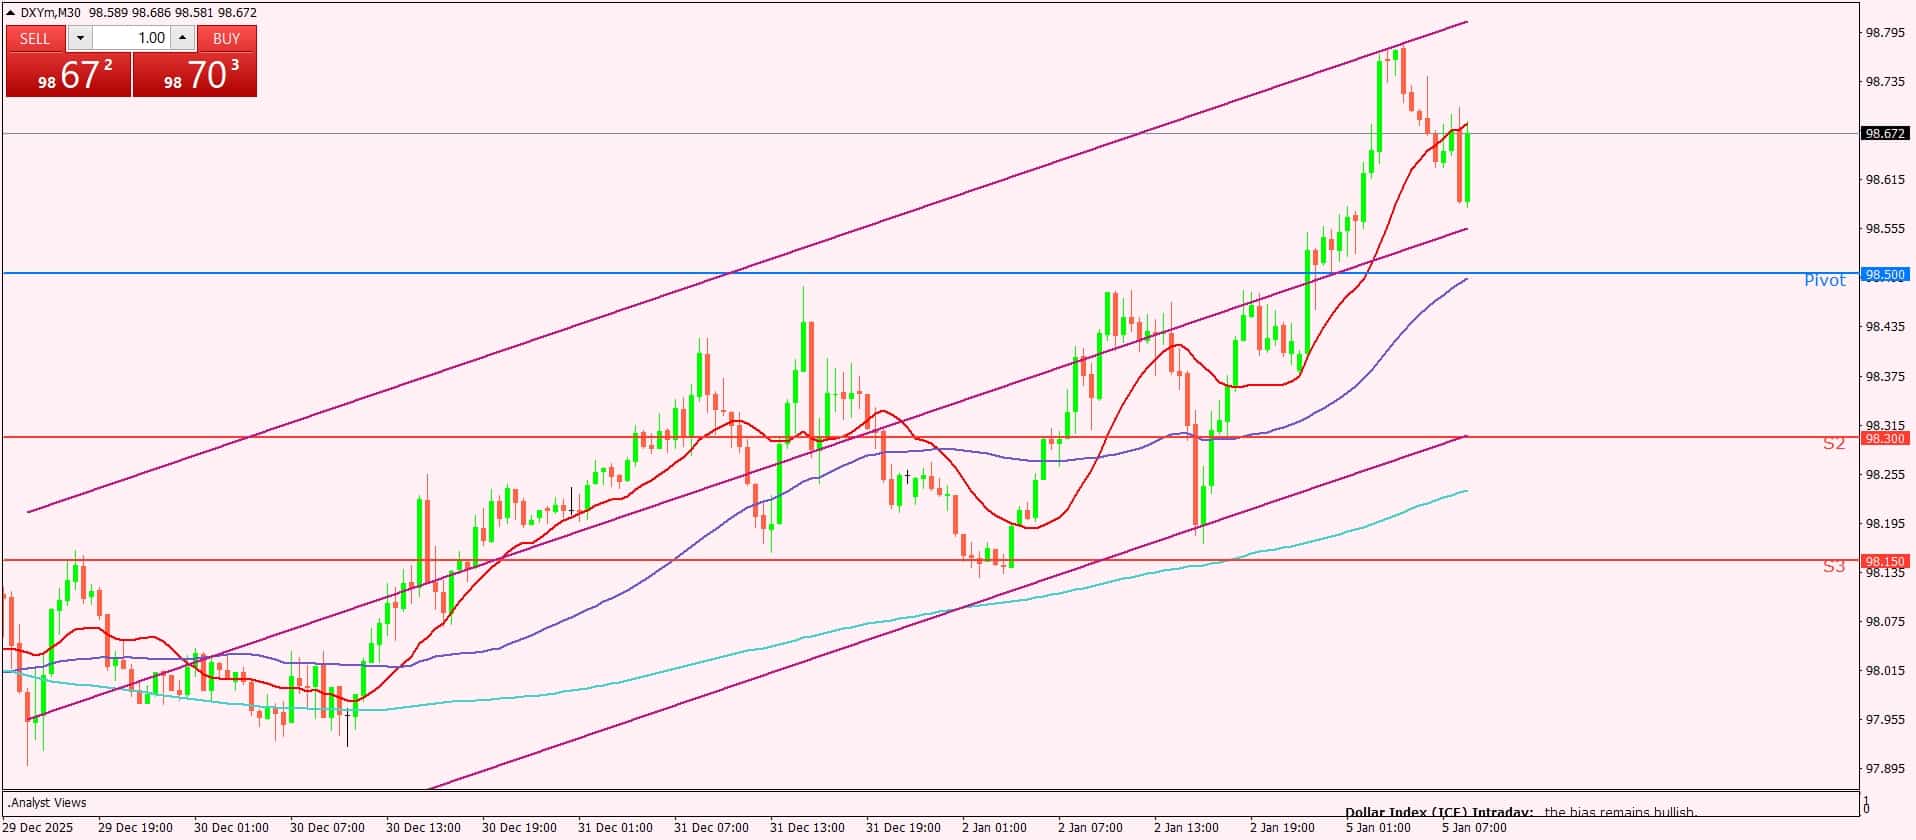This screenshot has height=840, width=1916.
Task: Click 98.255 on the price scale
Action: point(1885,475)
